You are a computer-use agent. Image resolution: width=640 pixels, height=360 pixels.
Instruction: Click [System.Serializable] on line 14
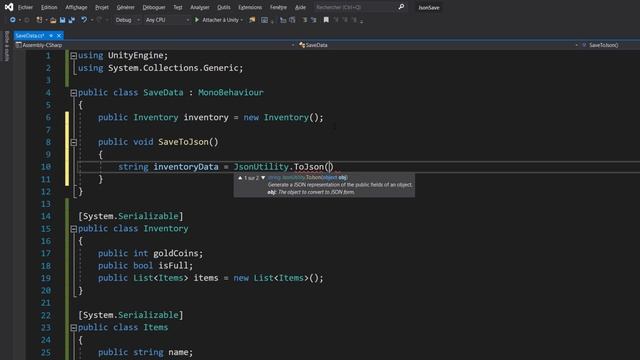point(131,216)
